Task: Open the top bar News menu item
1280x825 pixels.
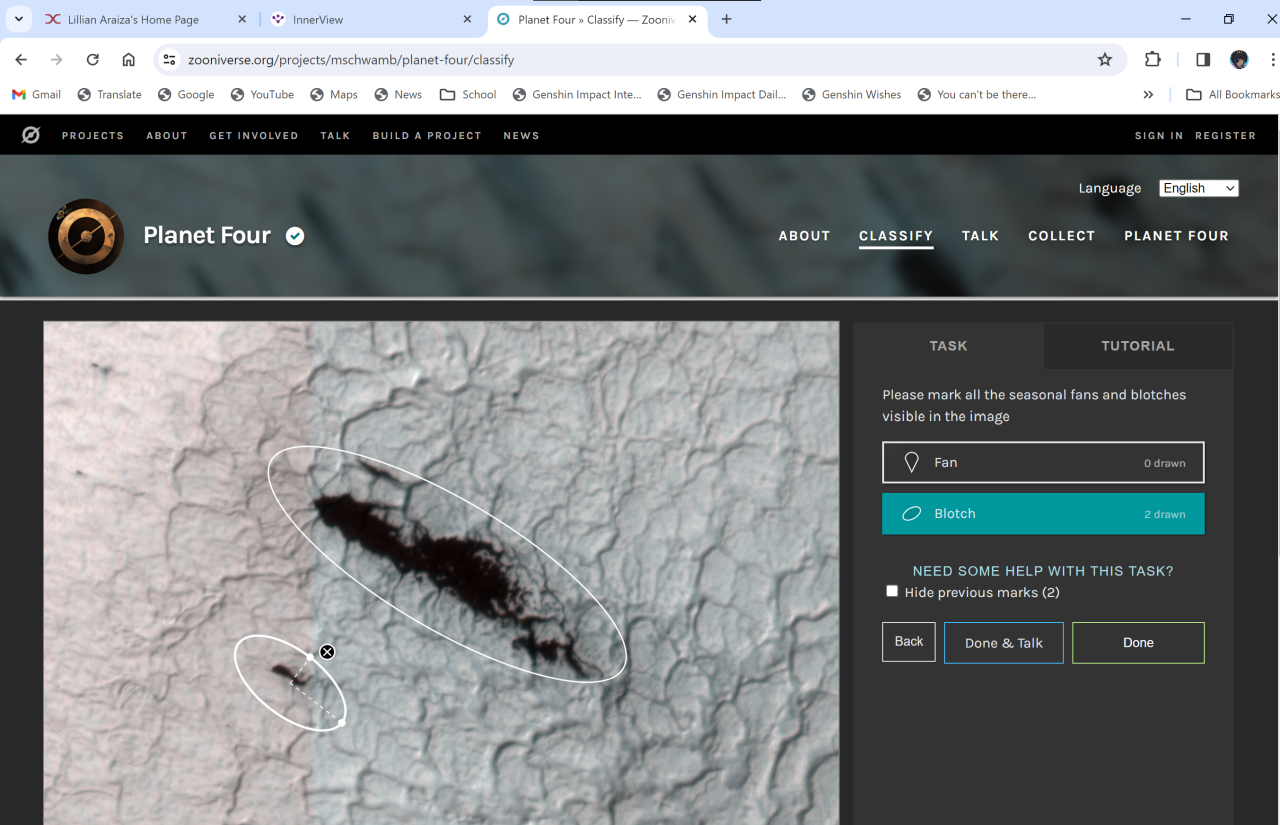Action: coord(521,136)
